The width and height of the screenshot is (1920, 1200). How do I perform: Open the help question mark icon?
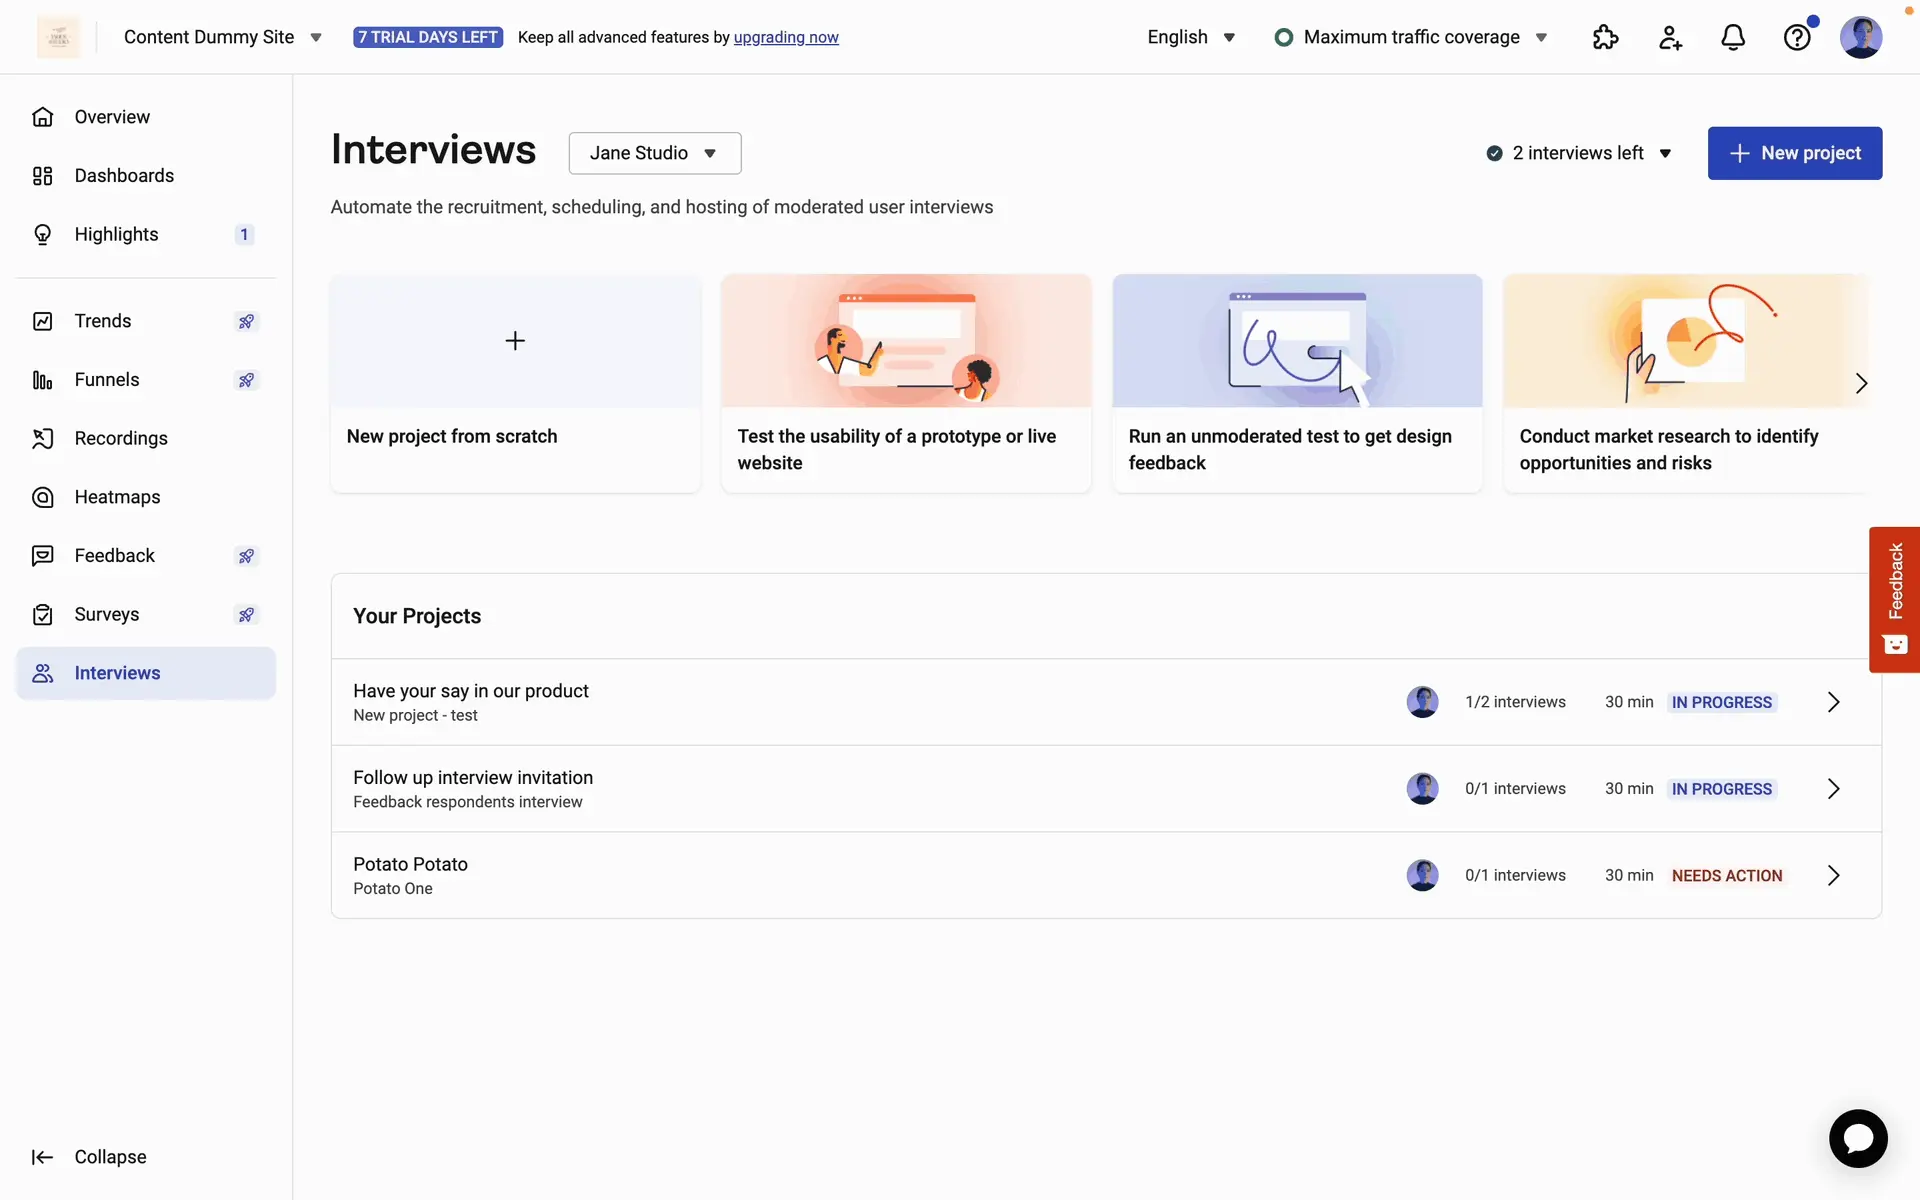(x=1797, y=37)
